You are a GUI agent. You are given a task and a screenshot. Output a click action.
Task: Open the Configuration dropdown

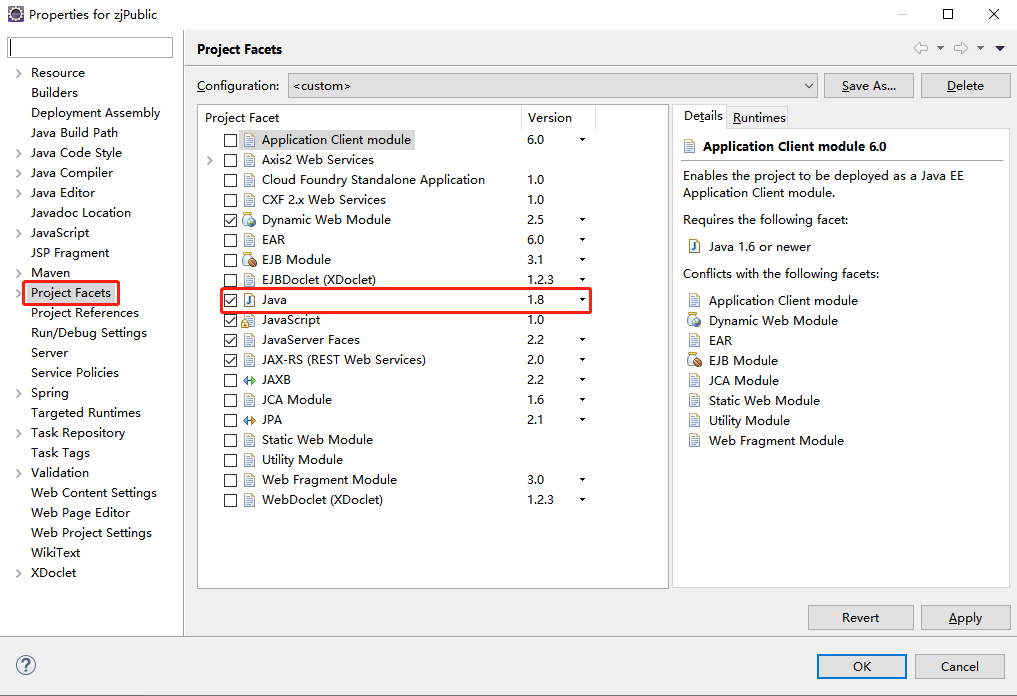808,85
